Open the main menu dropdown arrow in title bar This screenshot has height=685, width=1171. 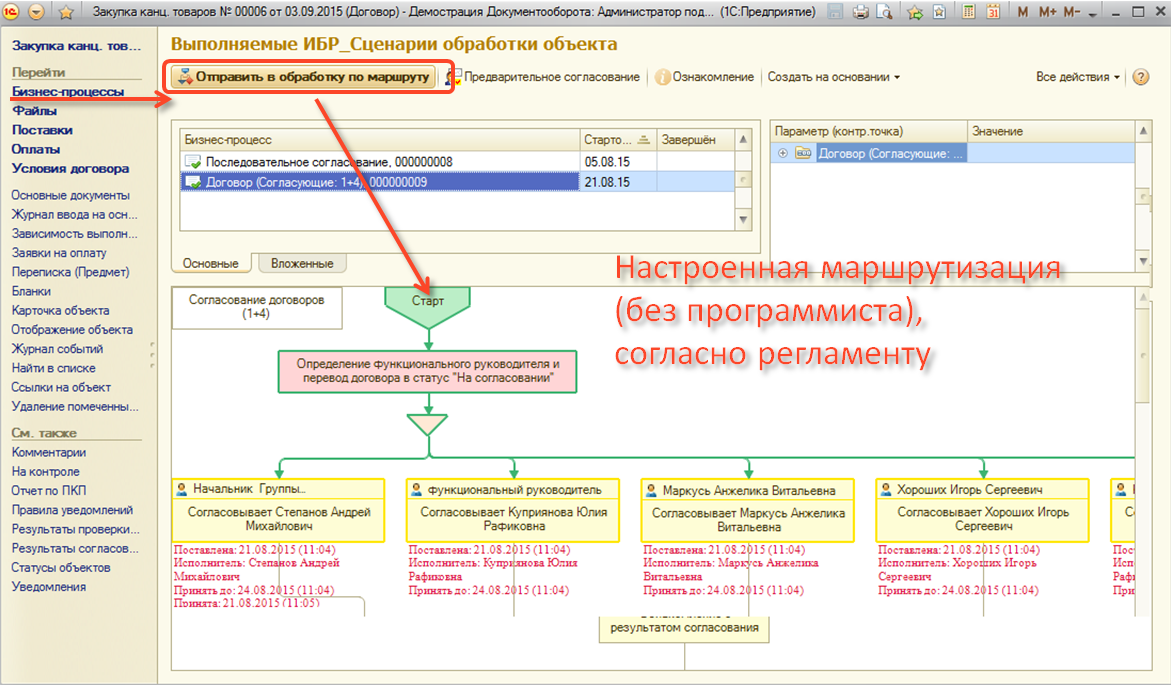pos(37,13)
